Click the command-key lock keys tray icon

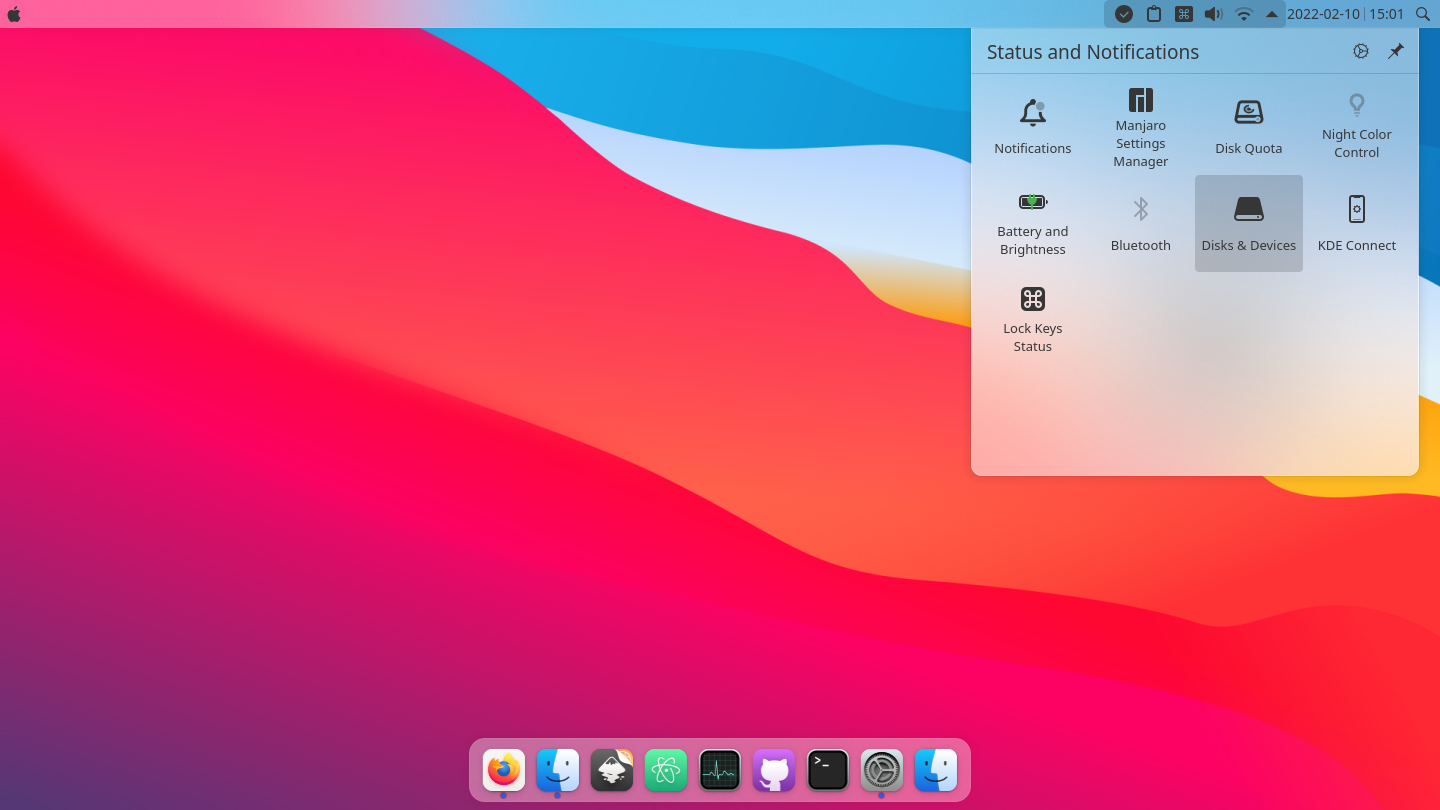(1184, 14)
